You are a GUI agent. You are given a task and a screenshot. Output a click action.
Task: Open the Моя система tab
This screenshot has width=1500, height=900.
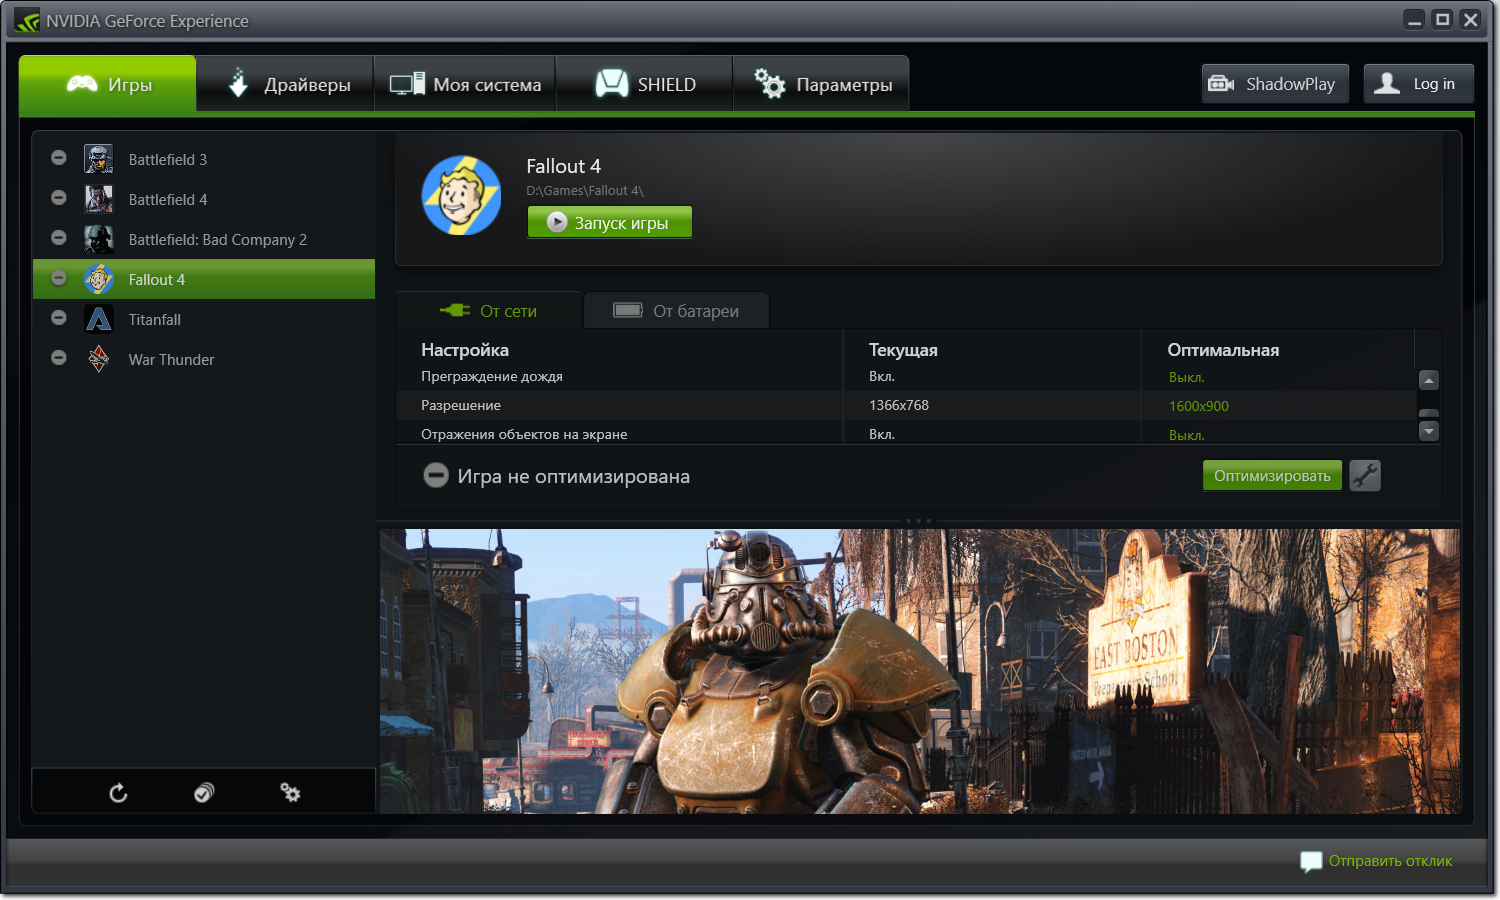pyautogui.click(x=465, y=84)
